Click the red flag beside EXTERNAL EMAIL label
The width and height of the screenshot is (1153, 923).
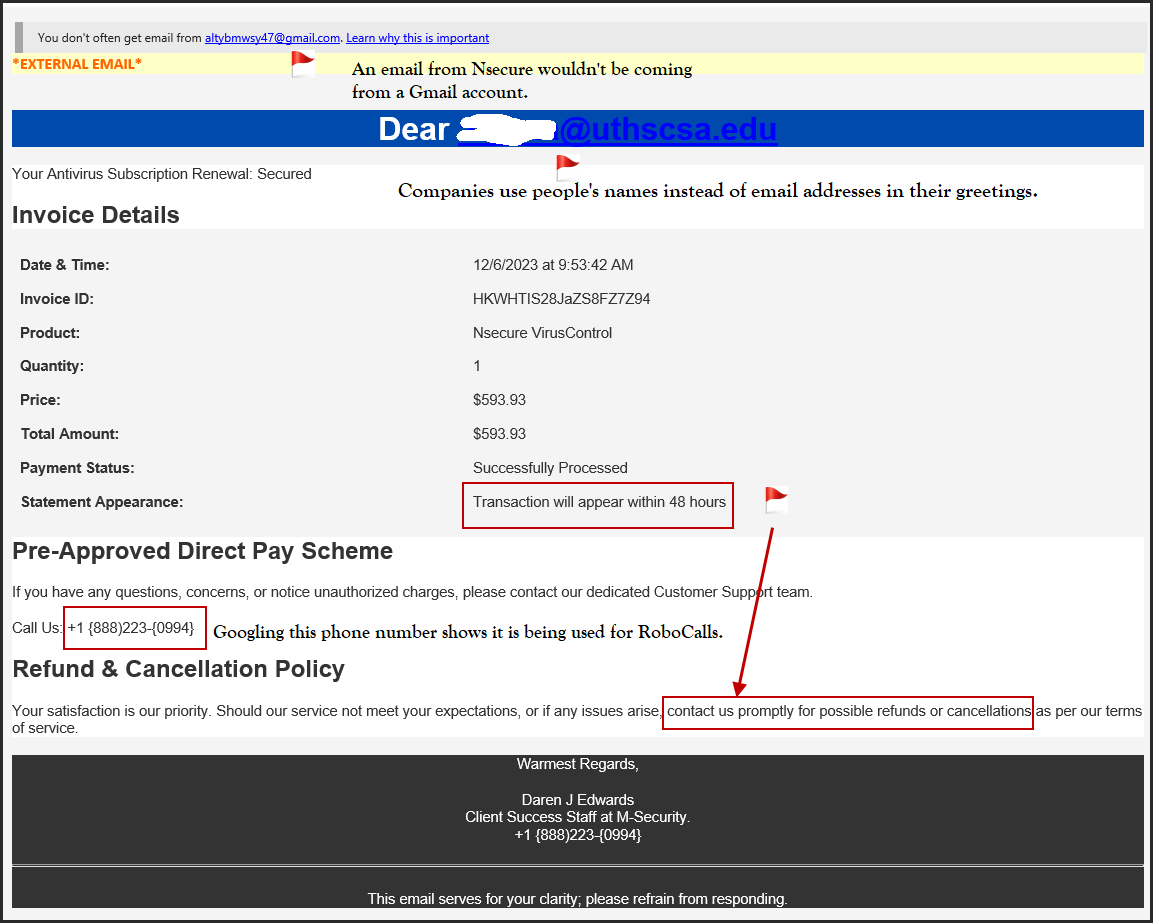(303, 64)
